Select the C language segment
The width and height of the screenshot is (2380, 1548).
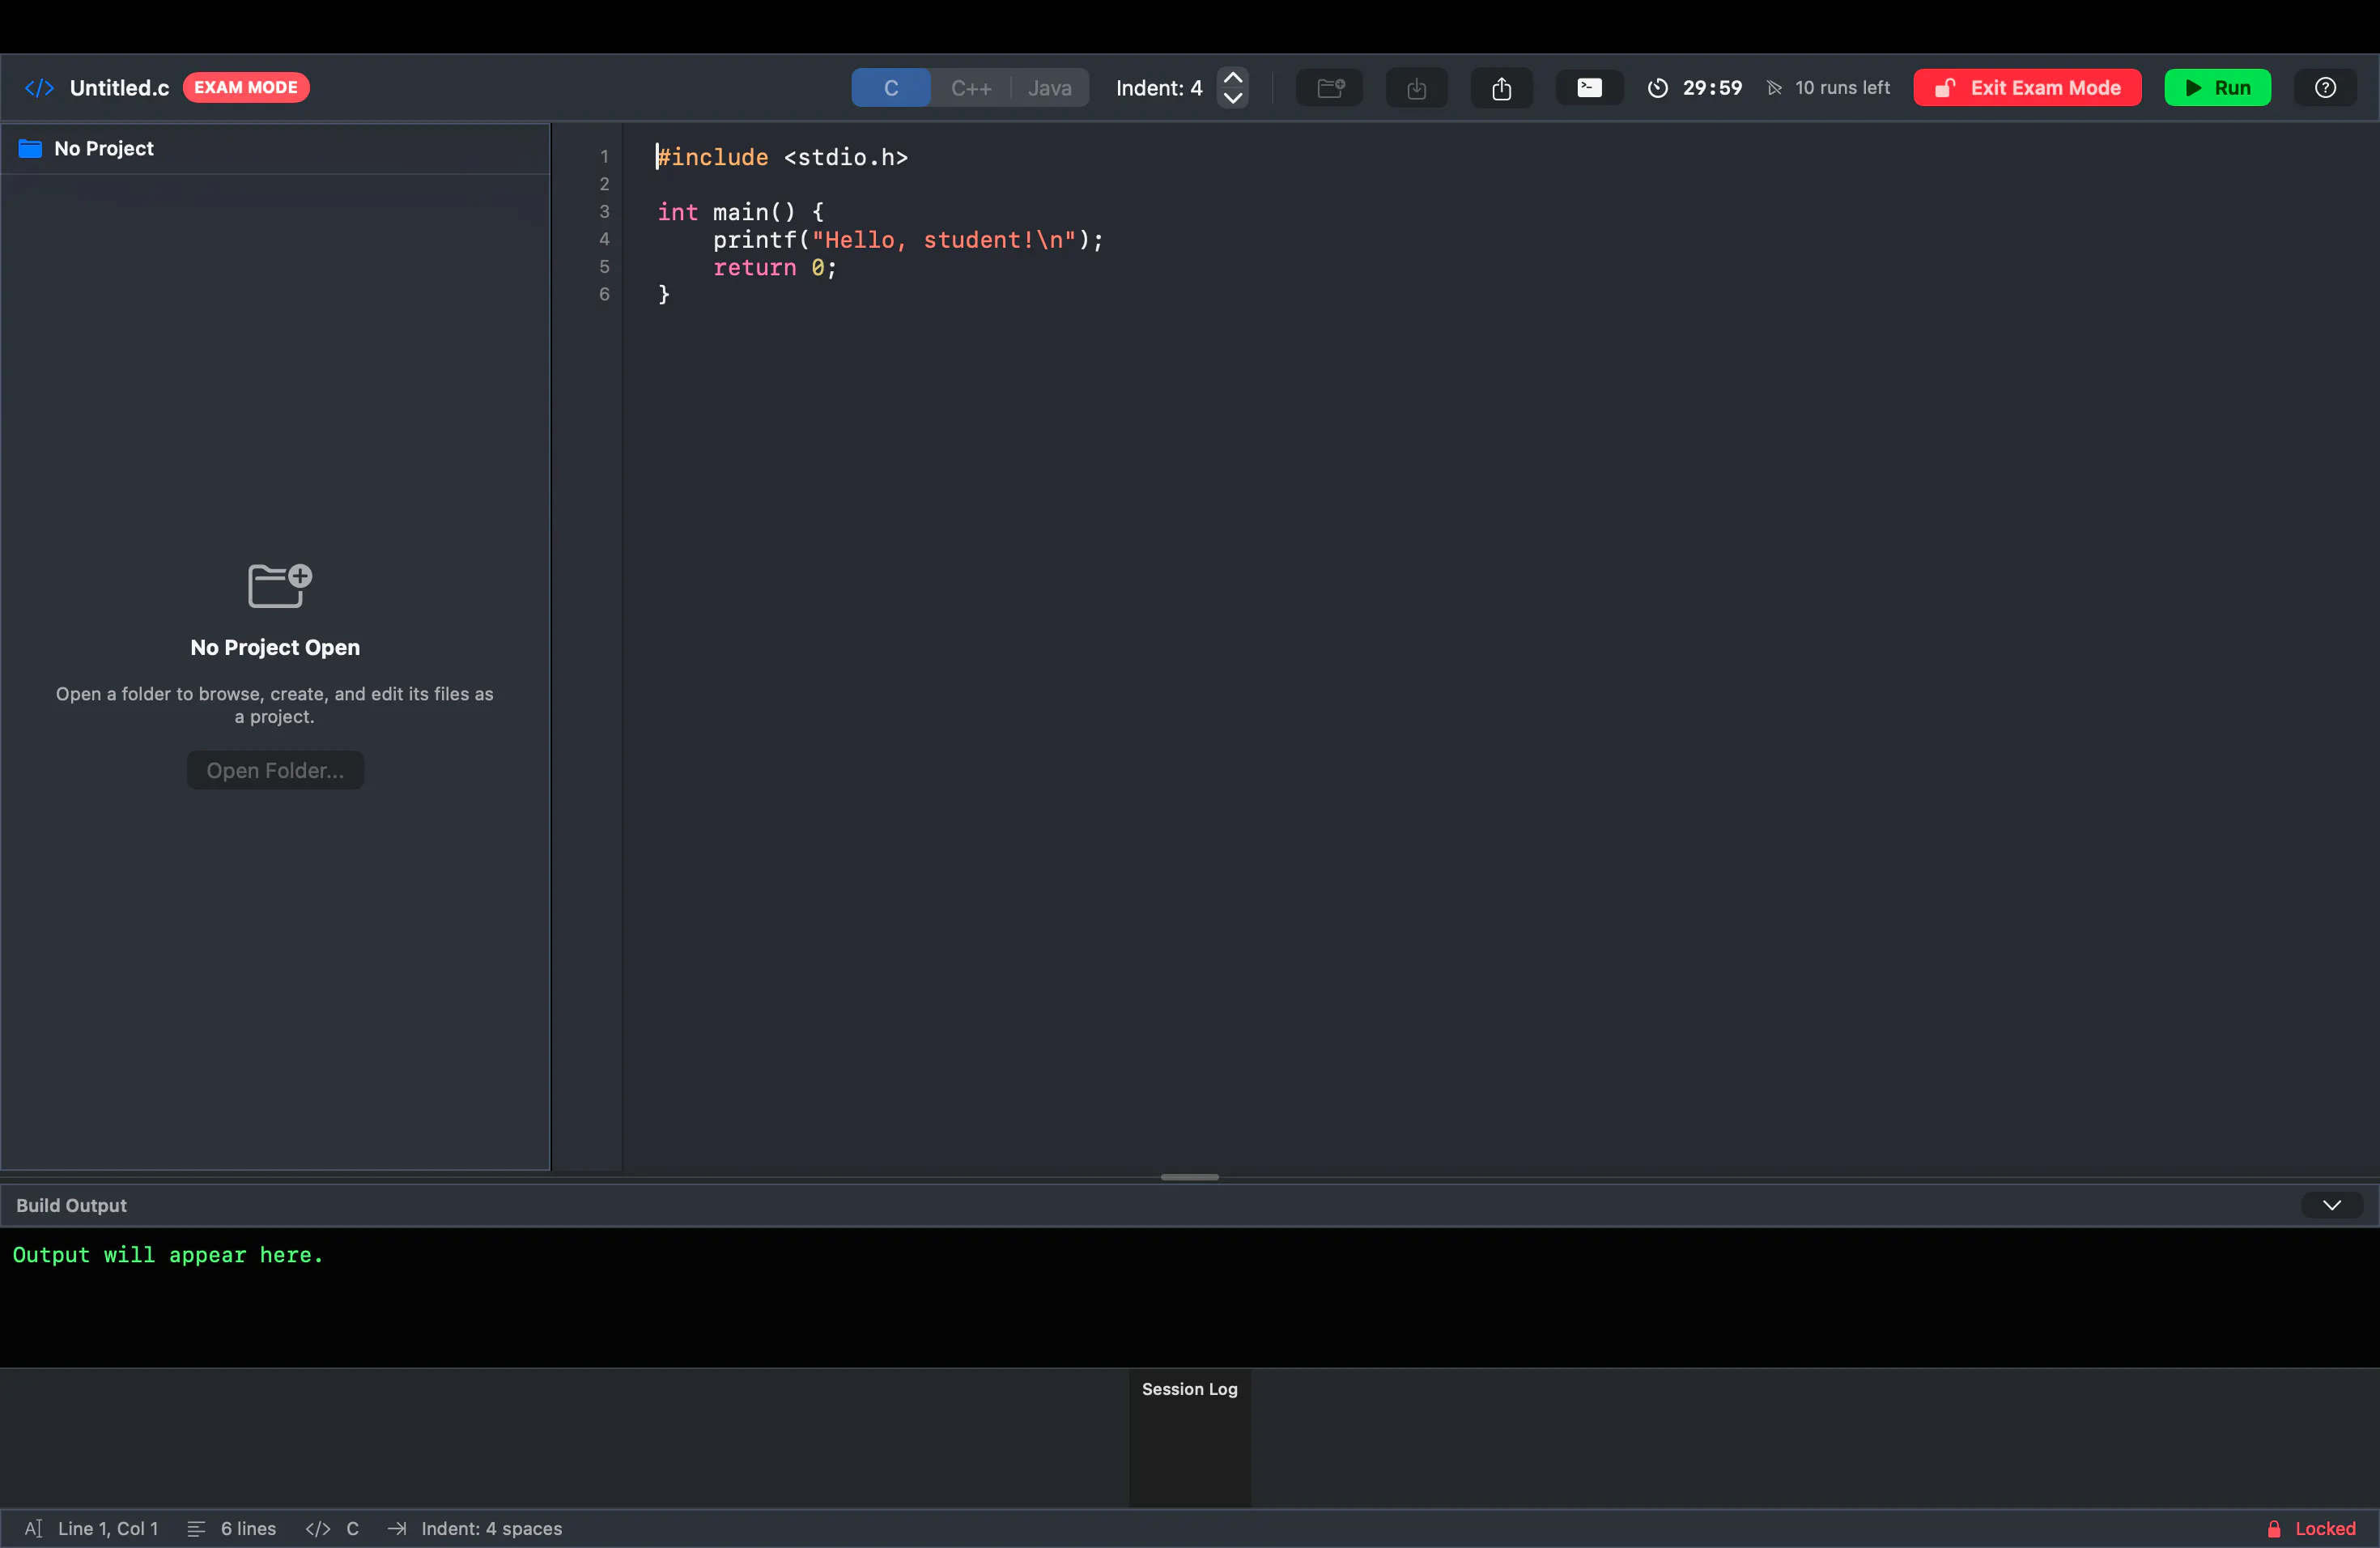[x=890, y=88]
